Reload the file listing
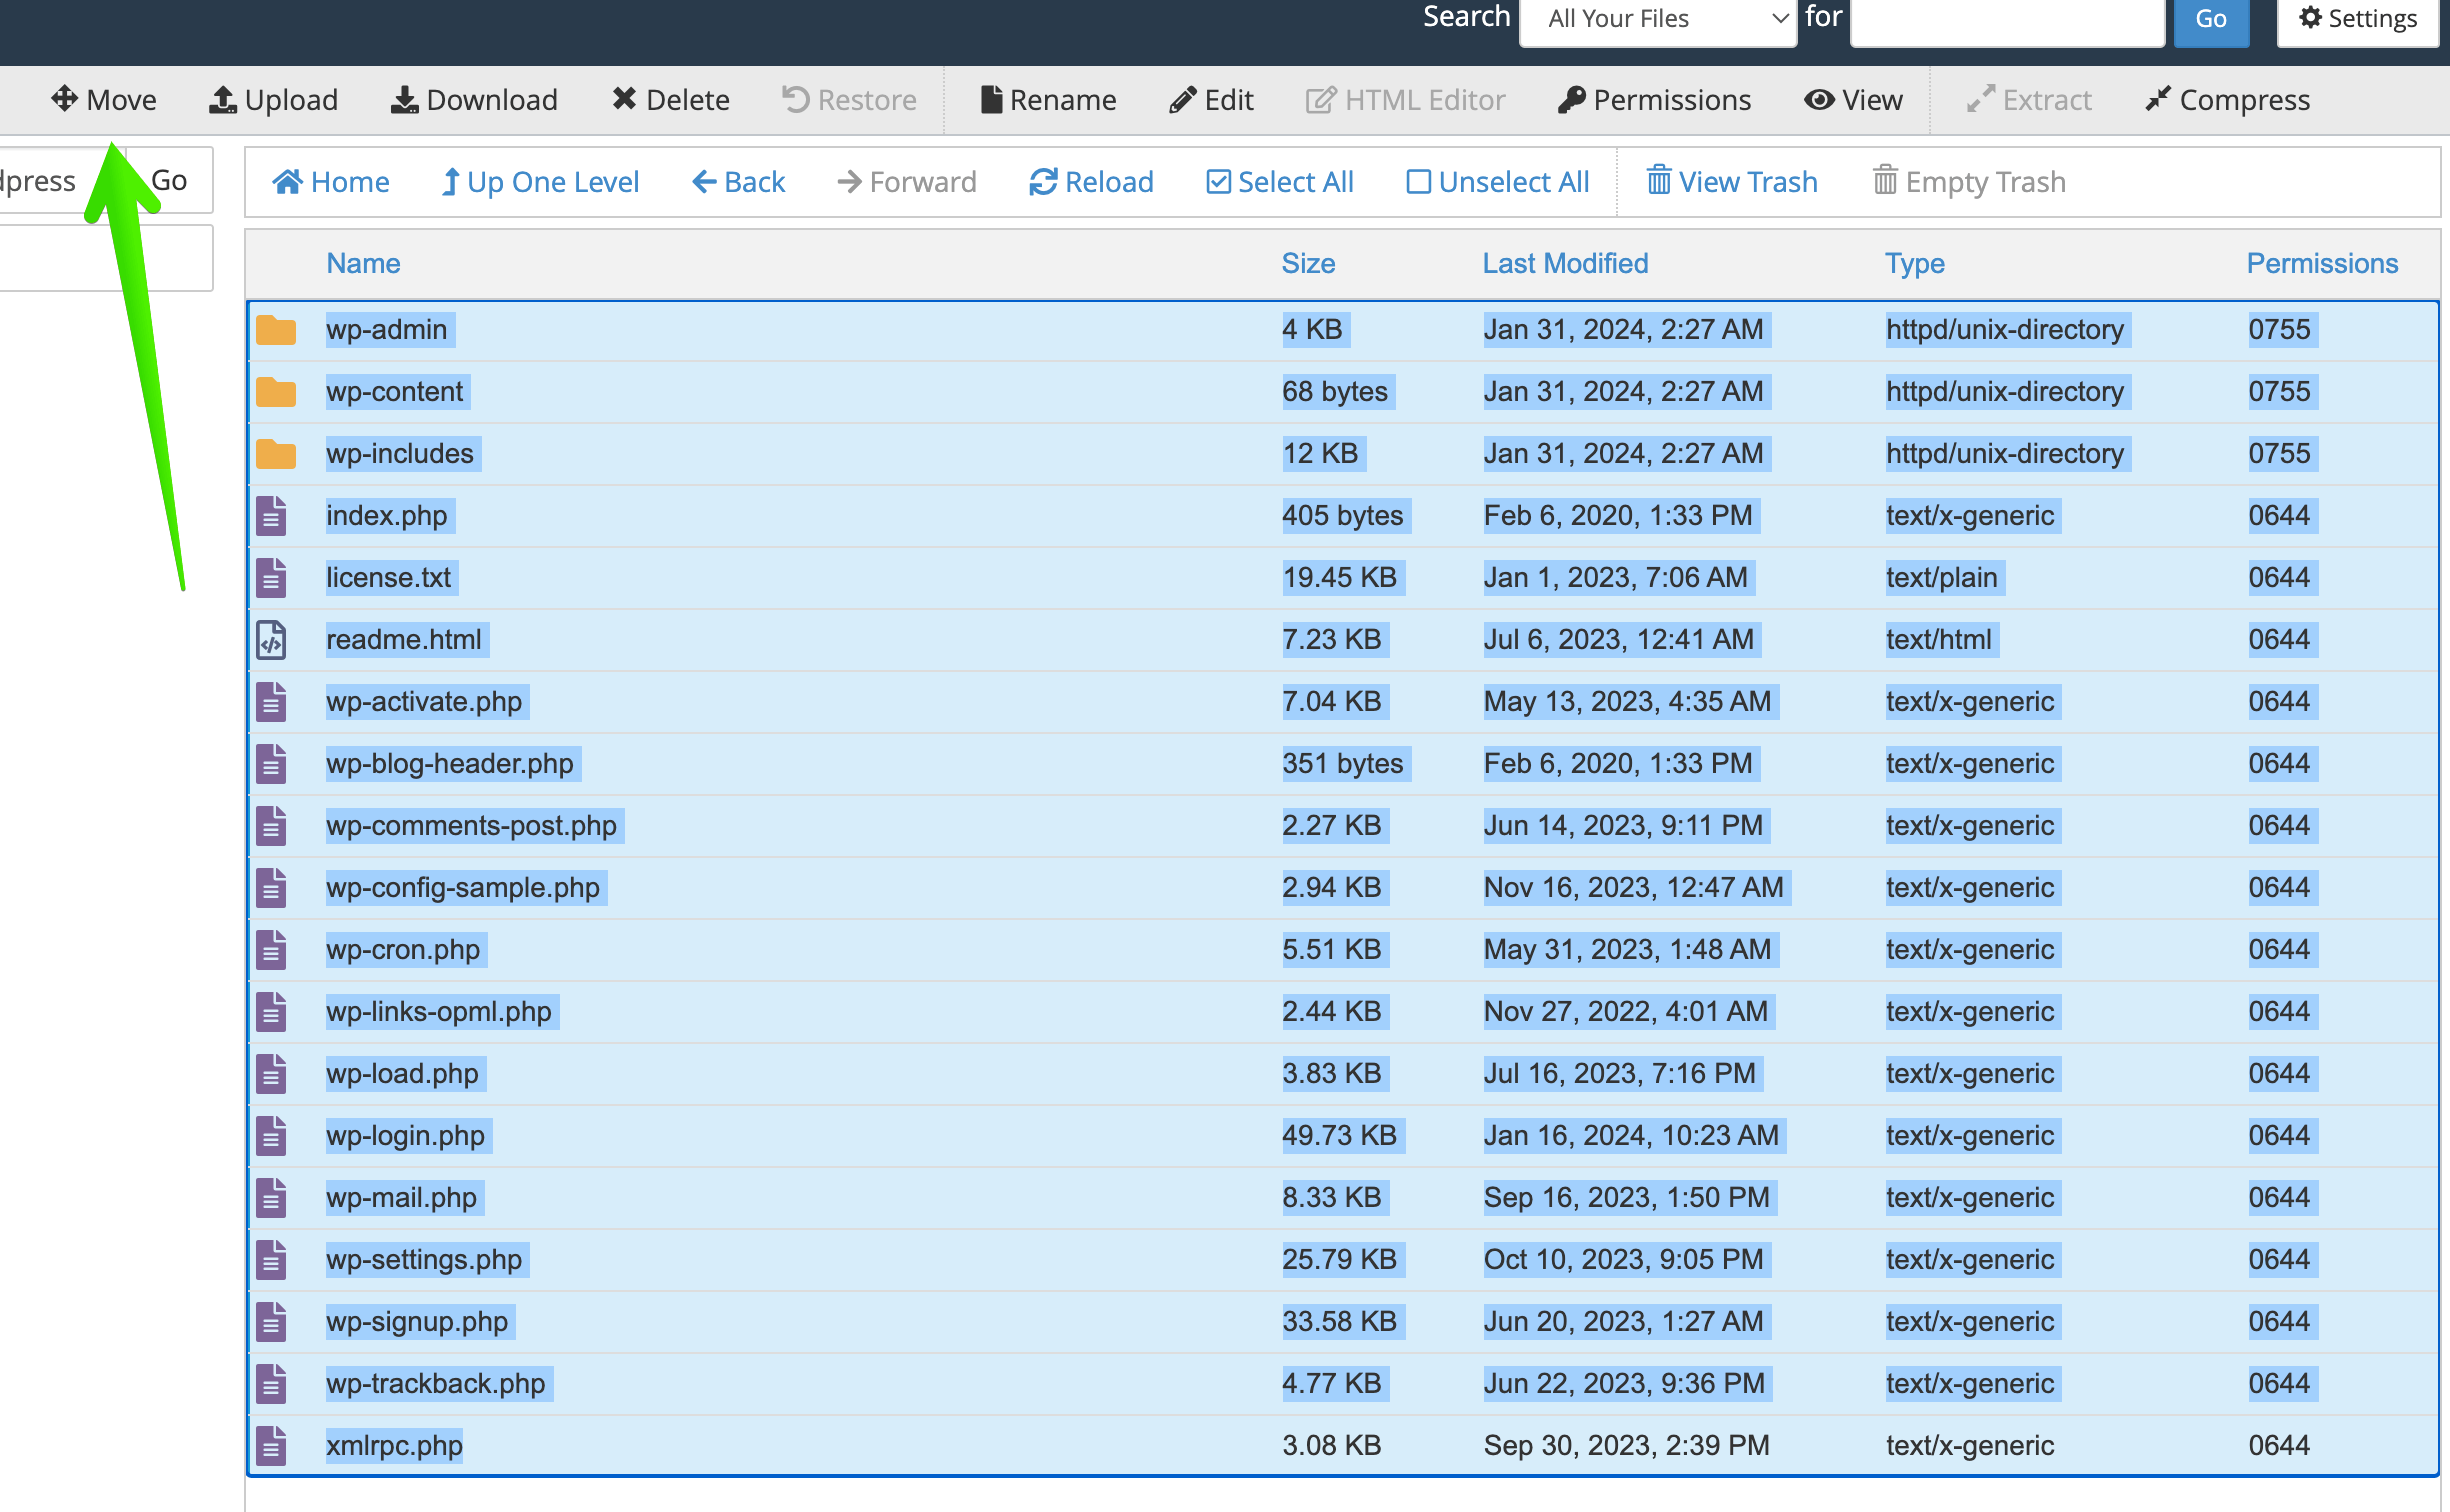 [1091, 181]
